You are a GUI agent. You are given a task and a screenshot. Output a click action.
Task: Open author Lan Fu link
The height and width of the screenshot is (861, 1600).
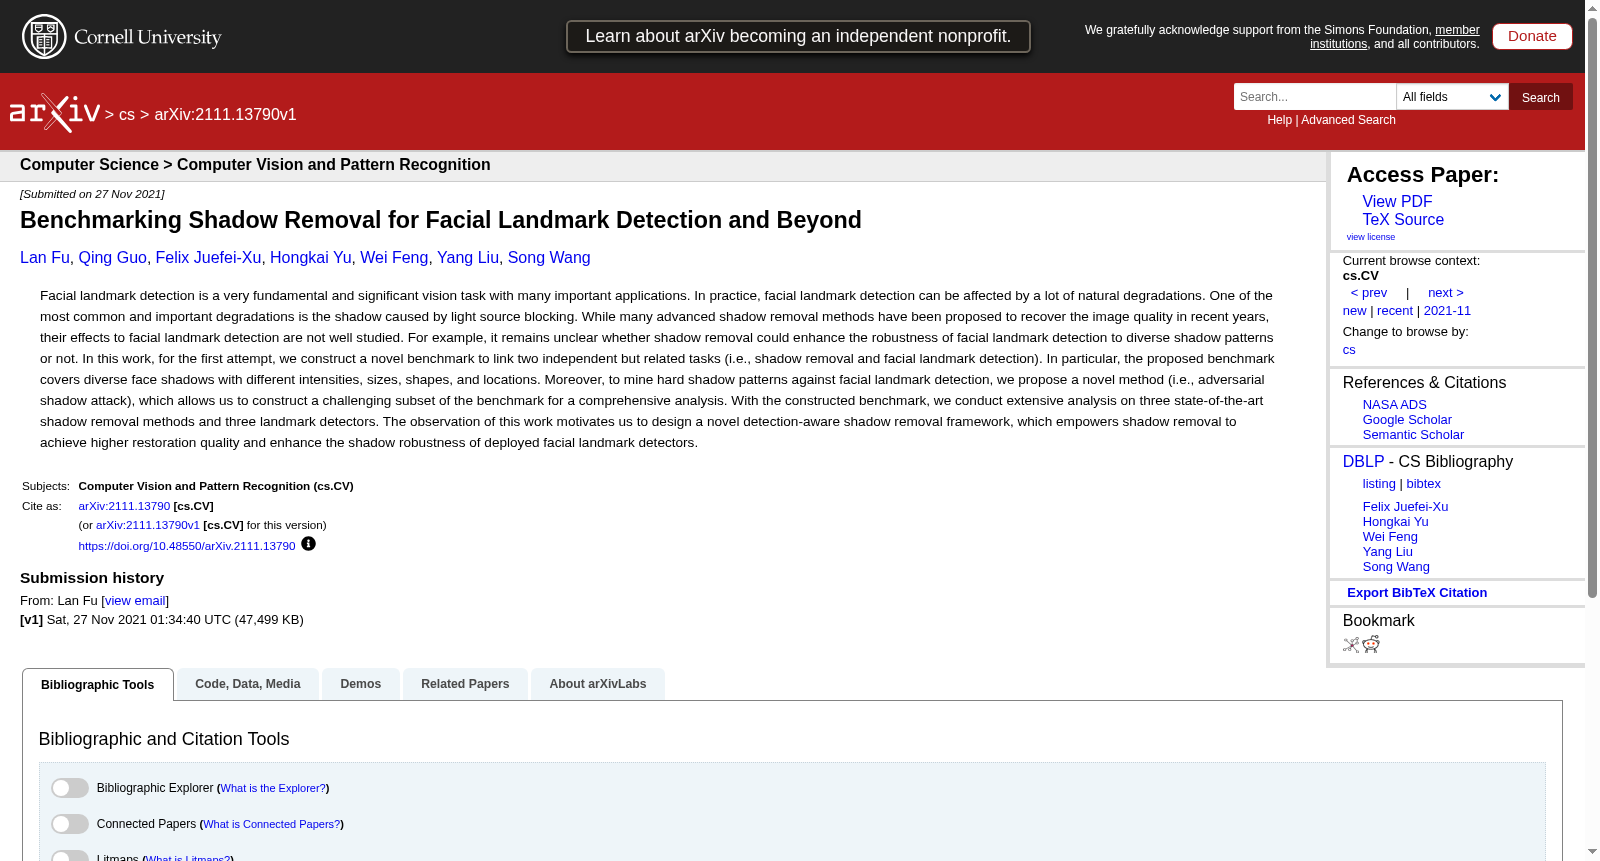pyautogui.click(x=45, y=258)
